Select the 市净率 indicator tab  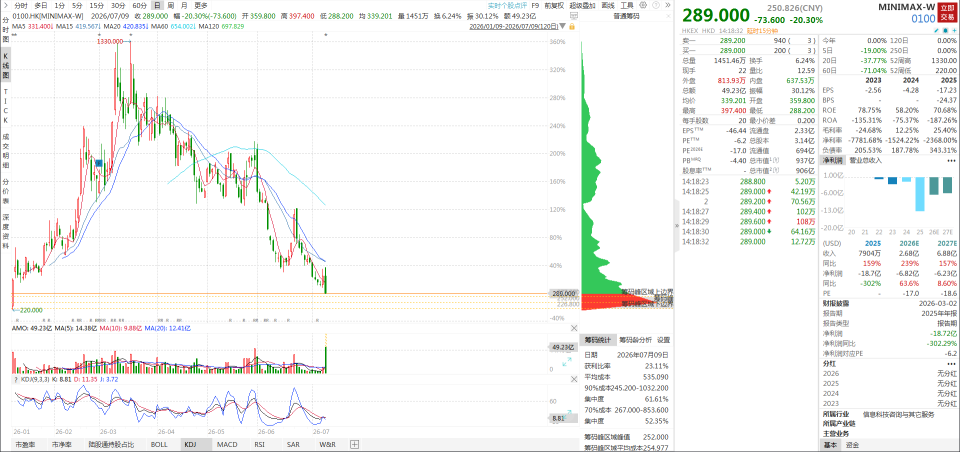62,445
